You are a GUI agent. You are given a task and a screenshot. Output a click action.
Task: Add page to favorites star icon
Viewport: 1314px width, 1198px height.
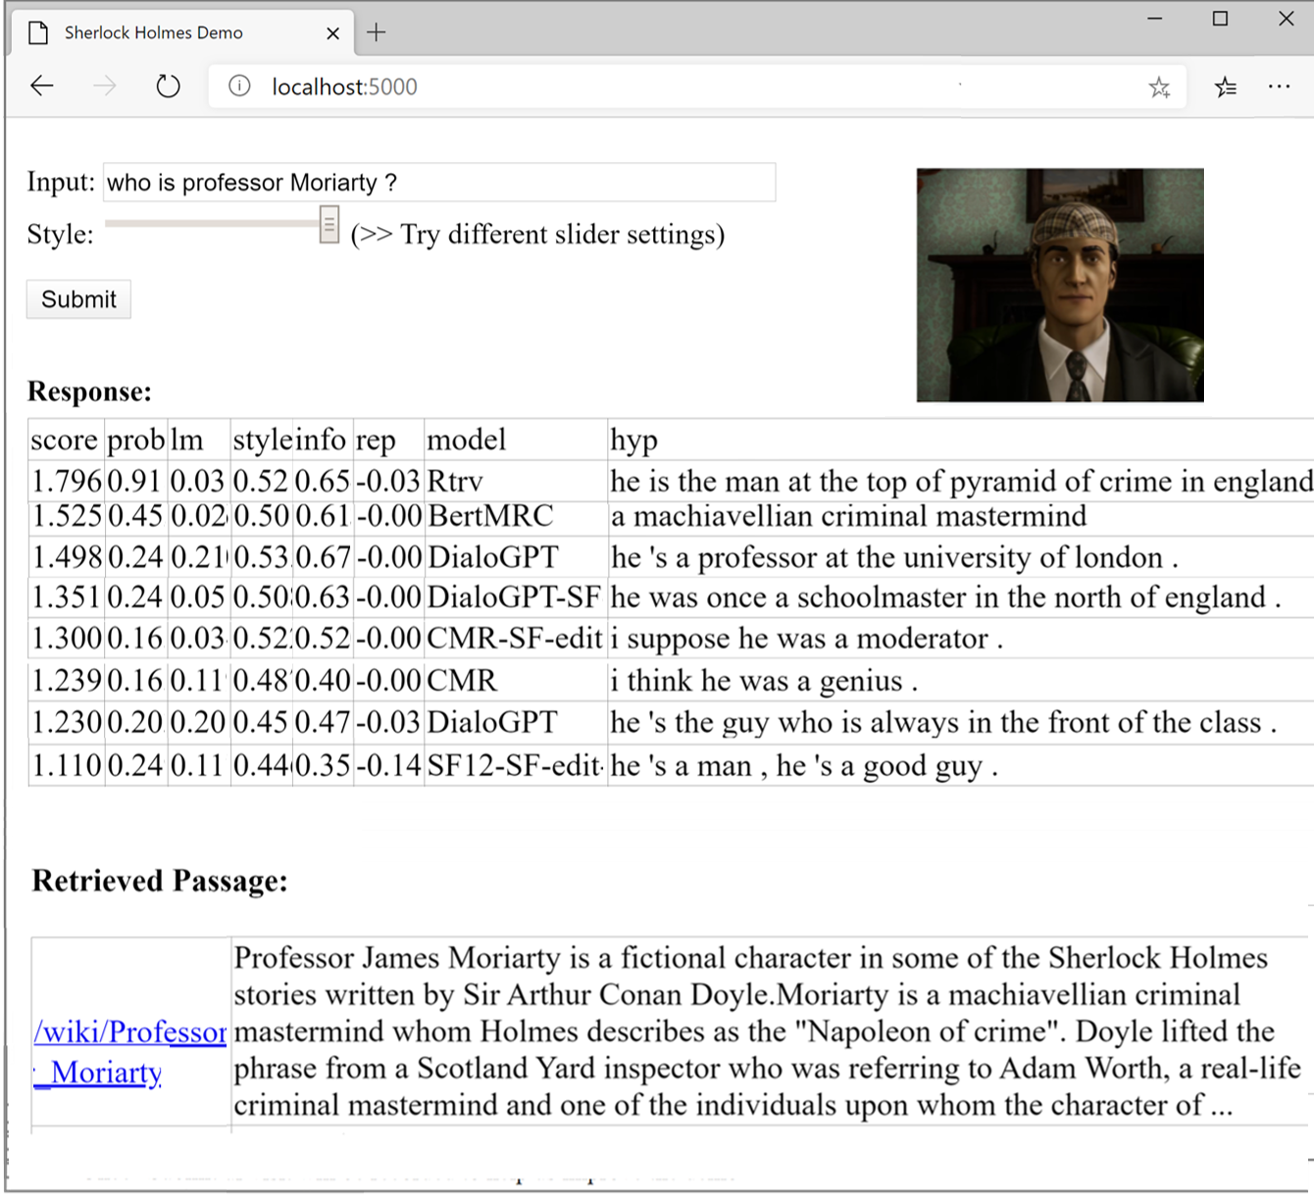tap(1159, 87)
